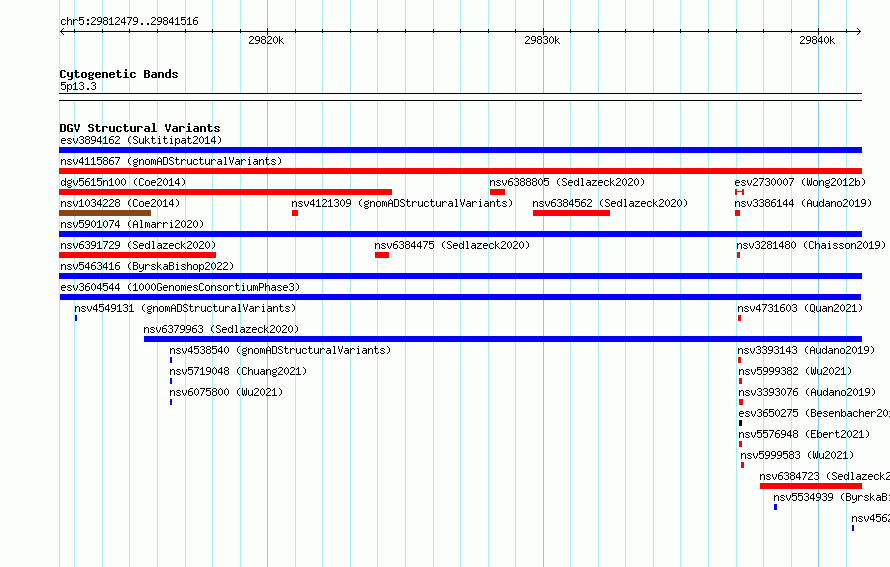Open nsv3393143 (Audano2019) label
The width and height of the screenshot is (890, 567).
[807, 350]
